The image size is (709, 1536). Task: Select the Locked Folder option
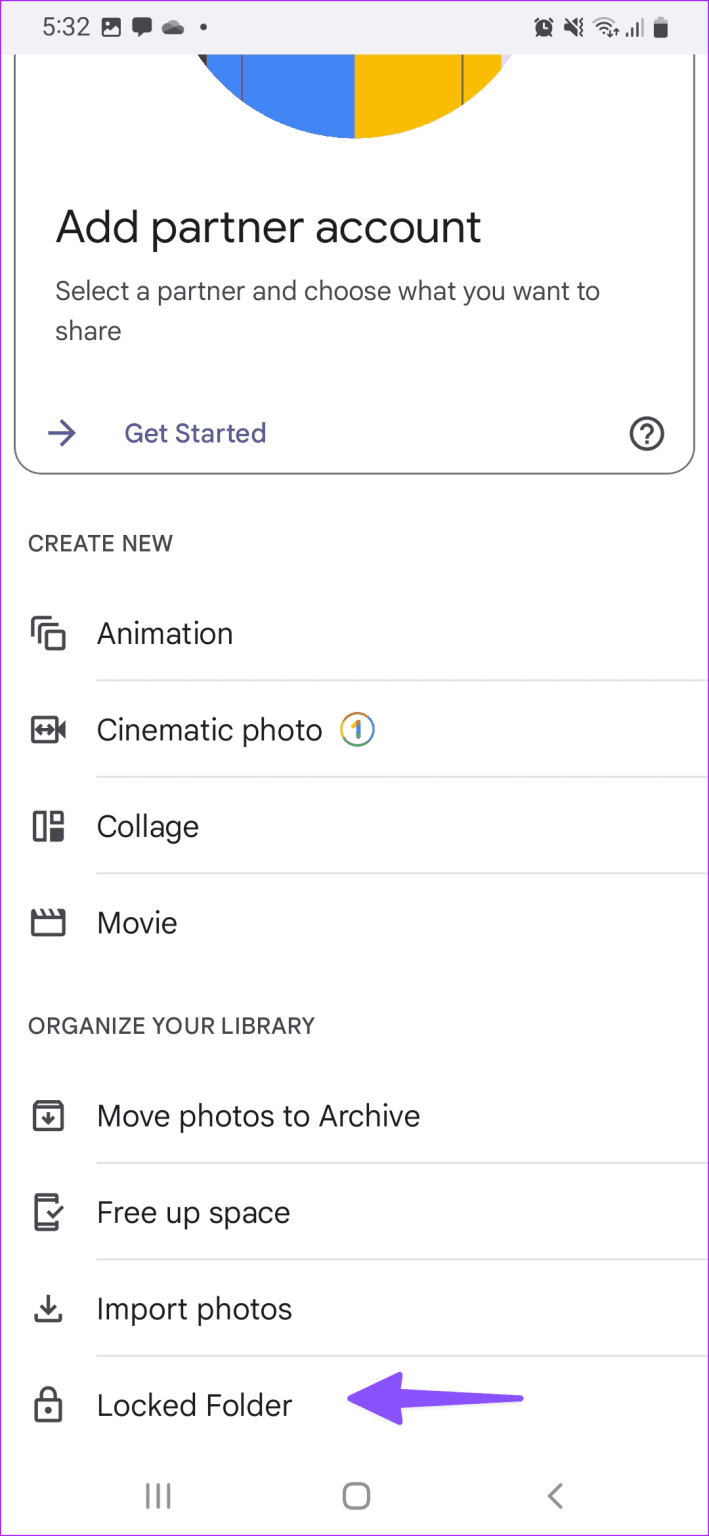pyautogui.click(x=194, y=1404)
